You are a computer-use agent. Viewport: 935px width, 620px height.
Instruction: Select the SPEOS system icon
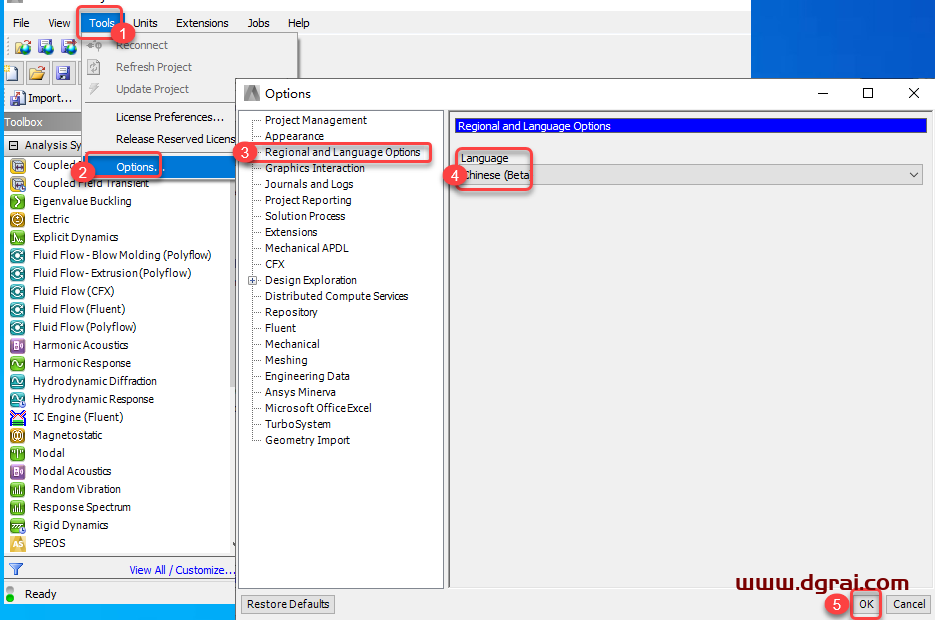18,544
